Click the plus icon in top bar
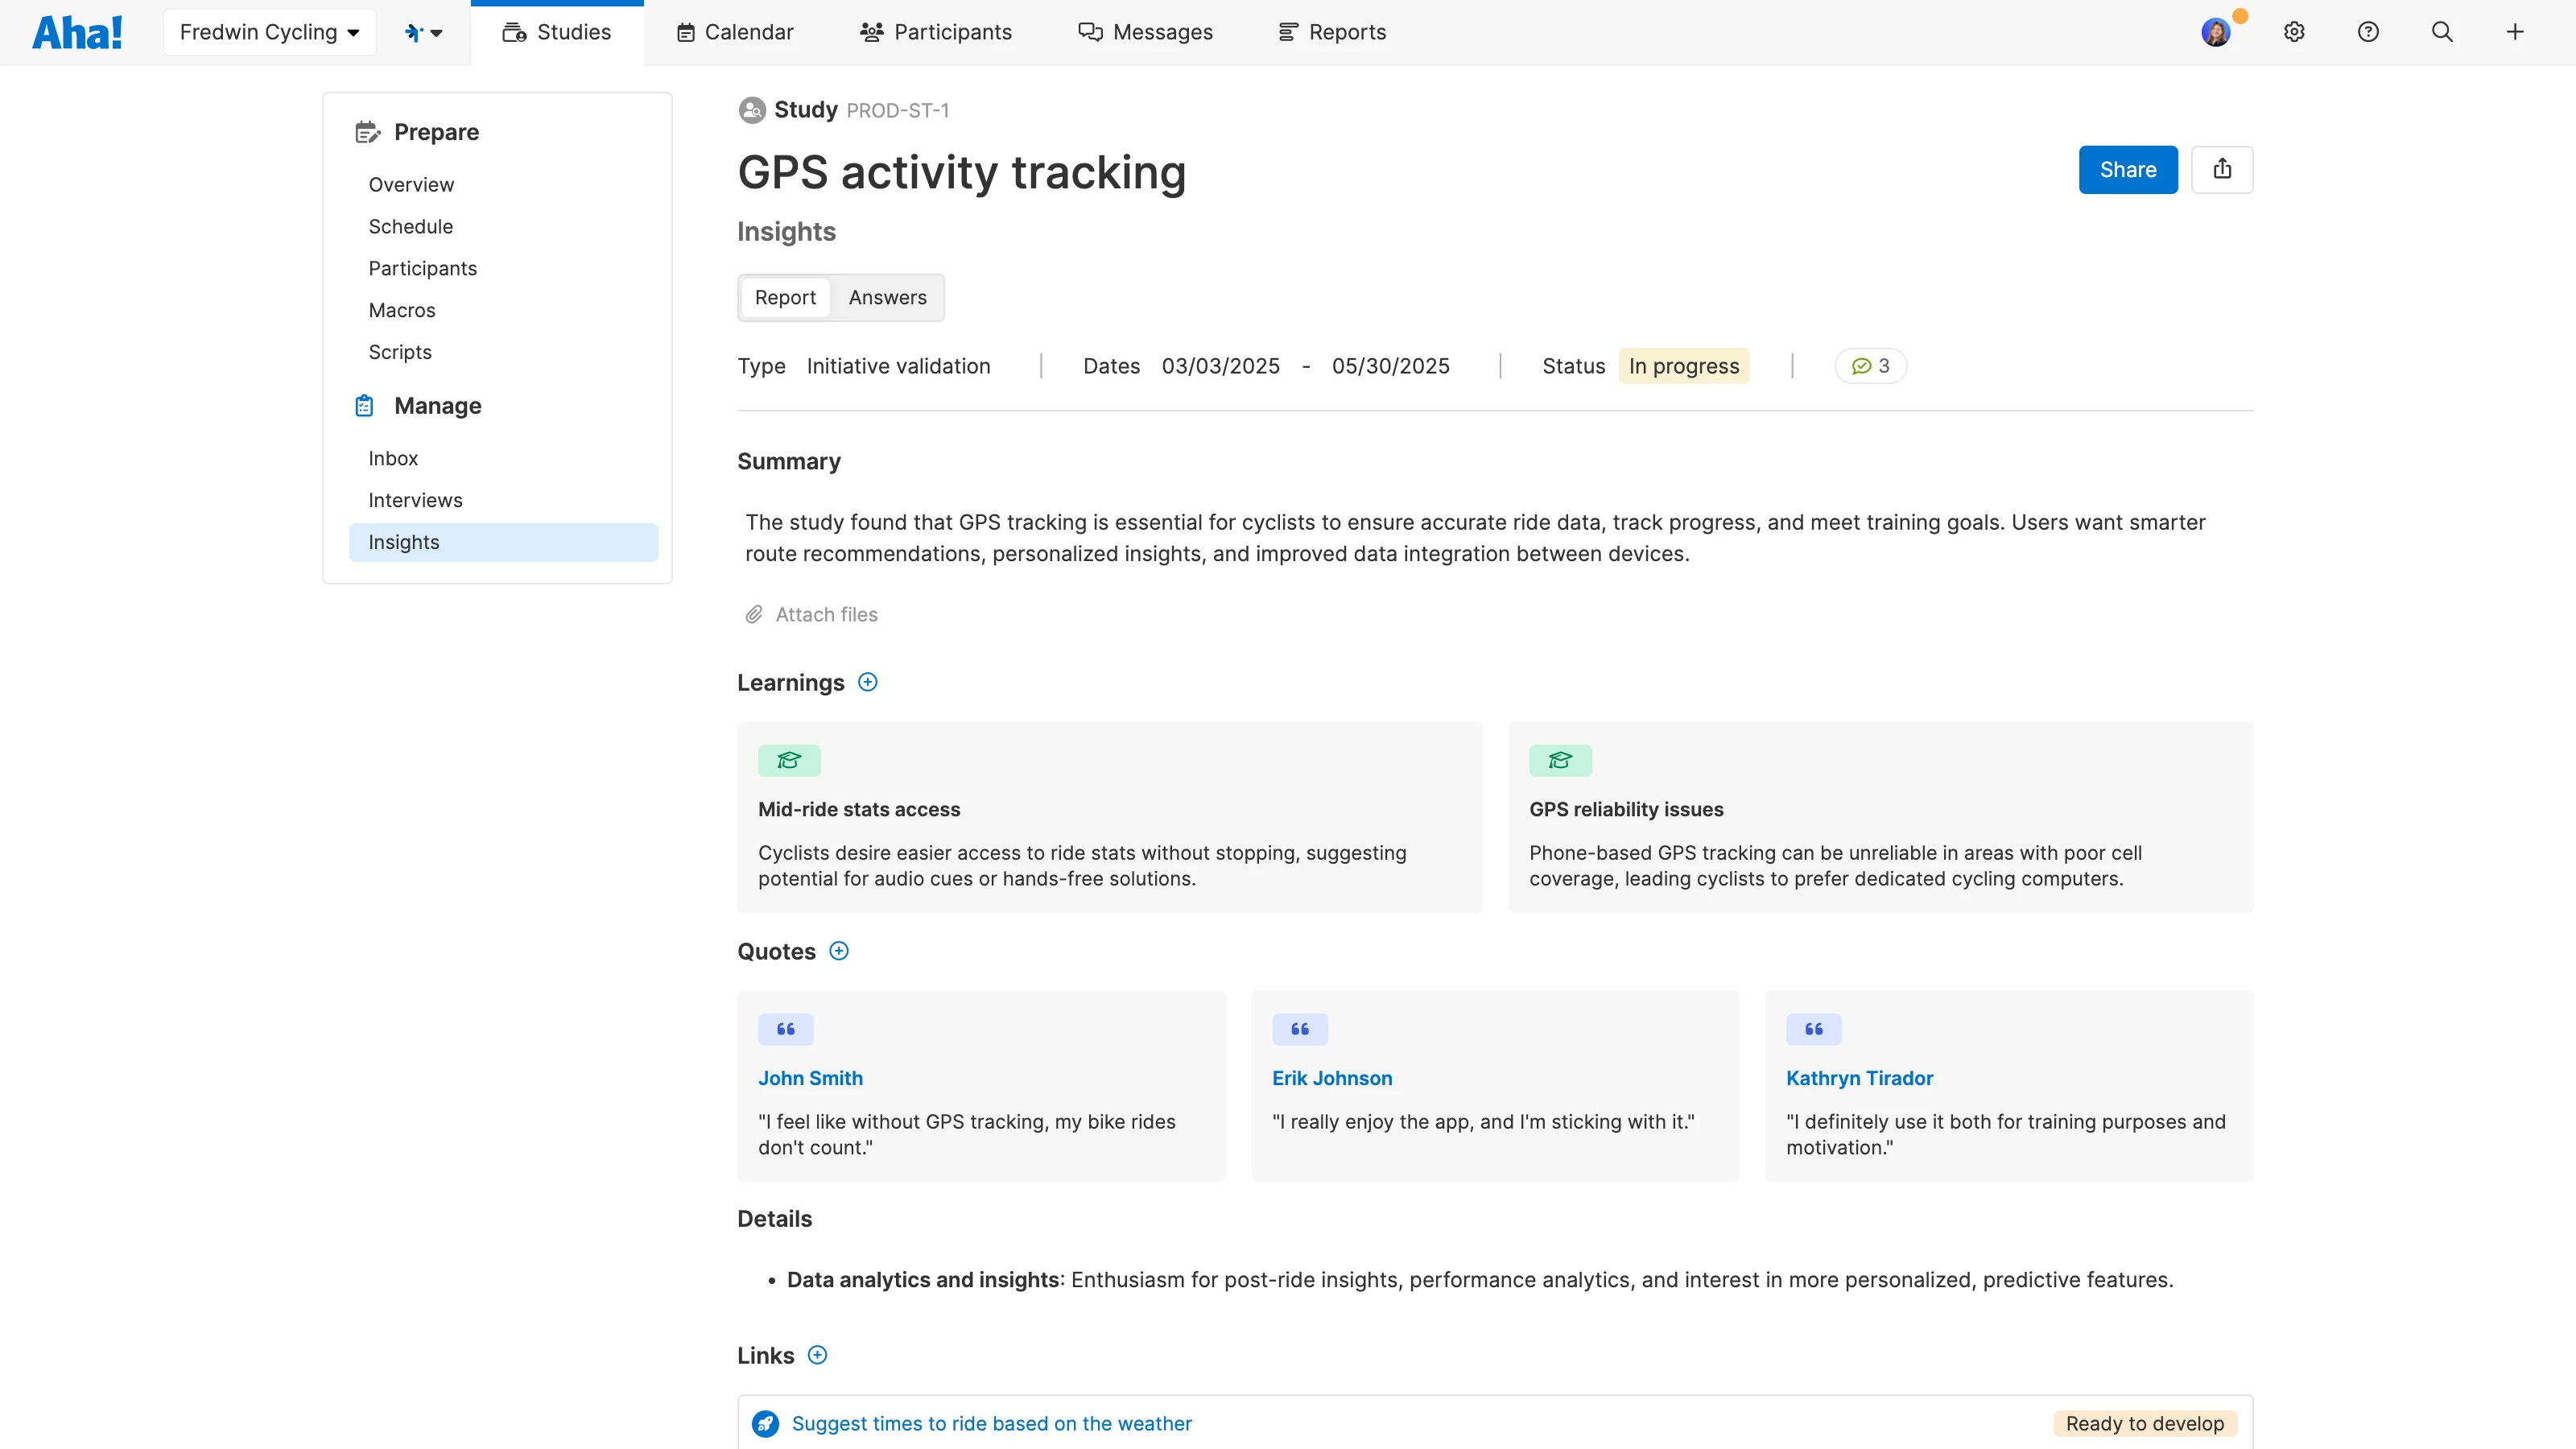Image resolution: width=2576 pixels, height=1449 pixels. click(x=2515, y=32)
